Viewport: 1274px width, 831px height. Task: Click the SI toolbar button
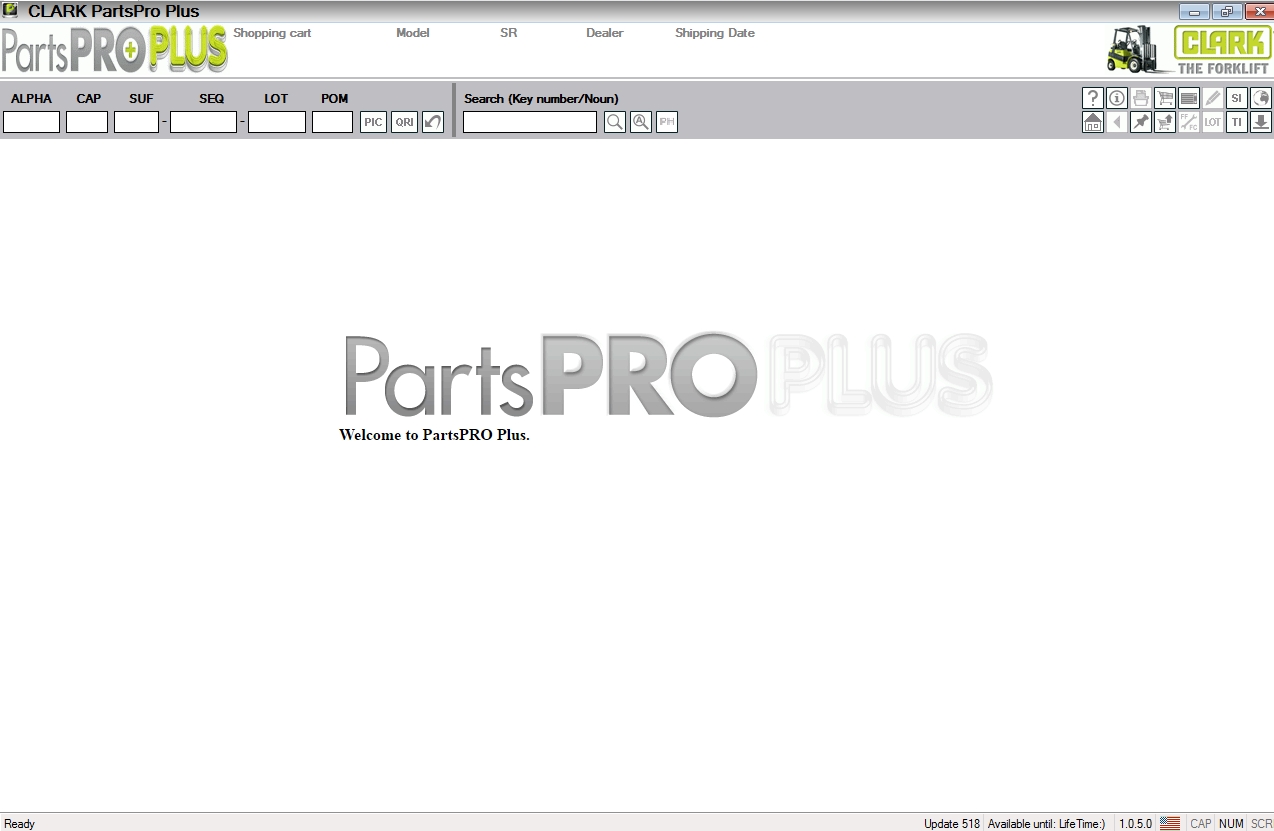pos(1237,98)
